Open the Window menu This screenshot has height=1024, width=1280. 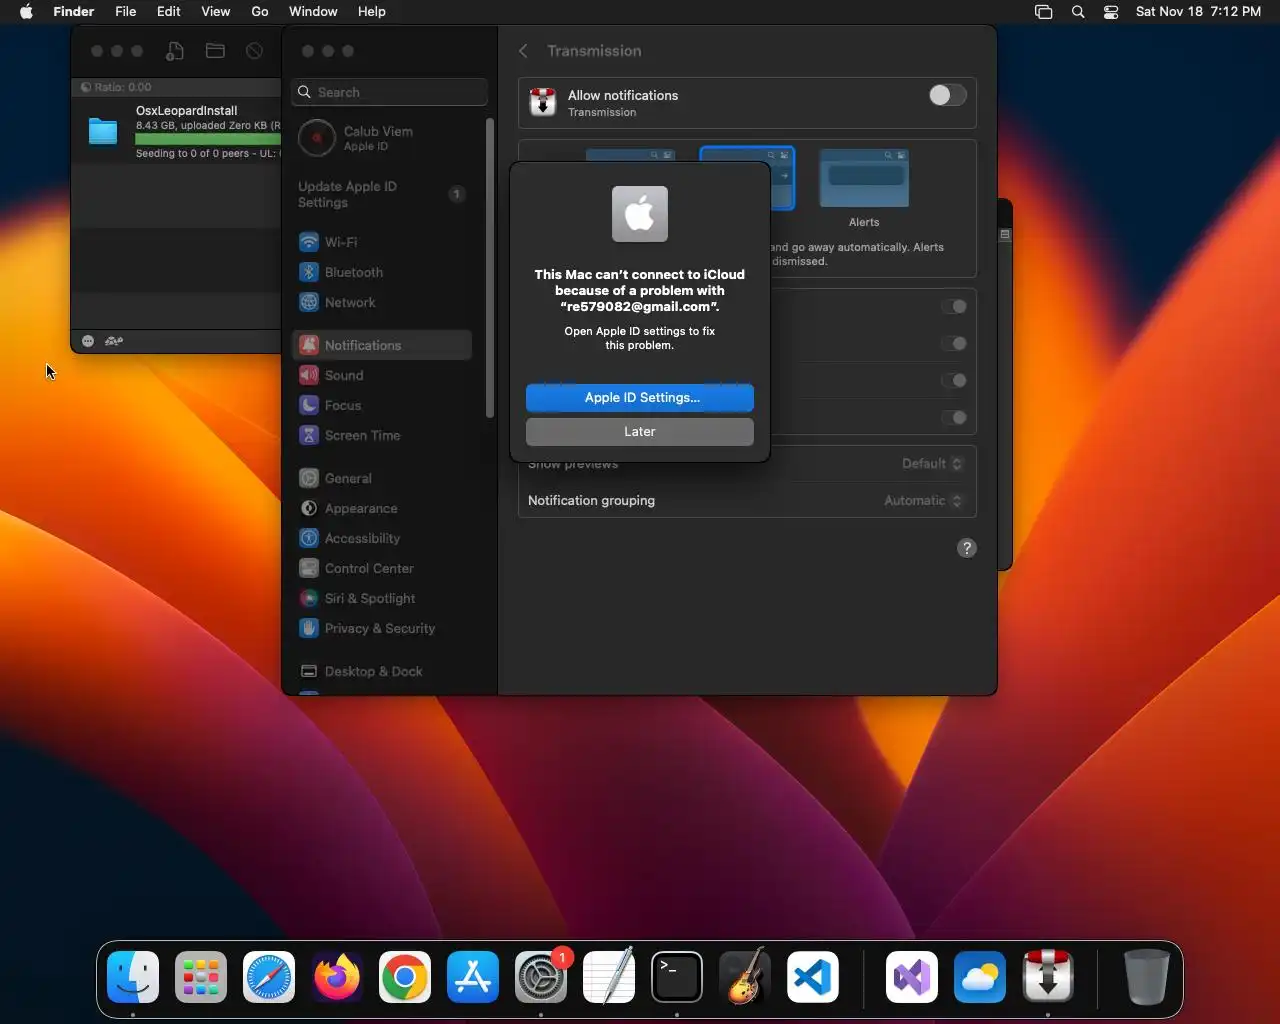click(x=313, y=12)
